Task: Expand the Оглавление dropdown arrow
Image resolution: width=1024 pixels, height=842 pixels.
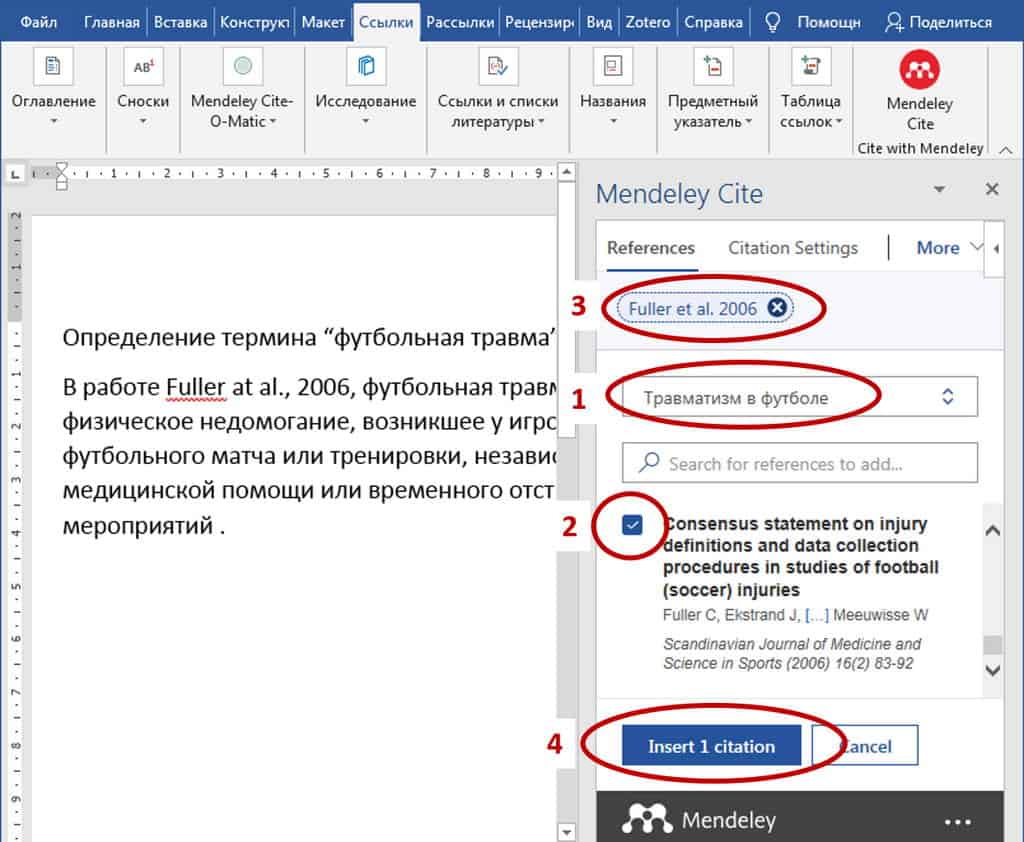Action: (x=54, y=121)
